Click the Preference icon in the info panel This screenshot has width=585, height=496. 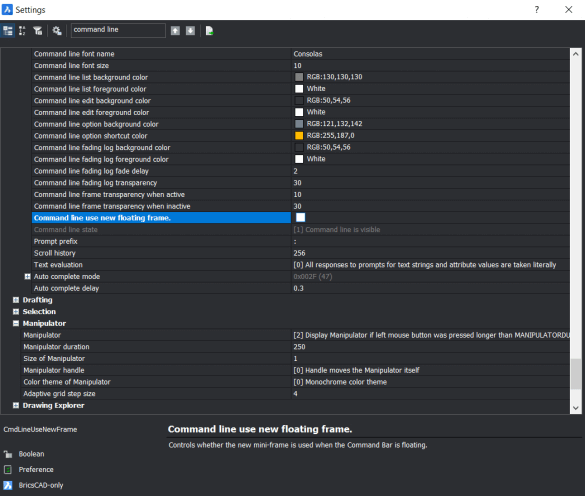coord(8,470)
